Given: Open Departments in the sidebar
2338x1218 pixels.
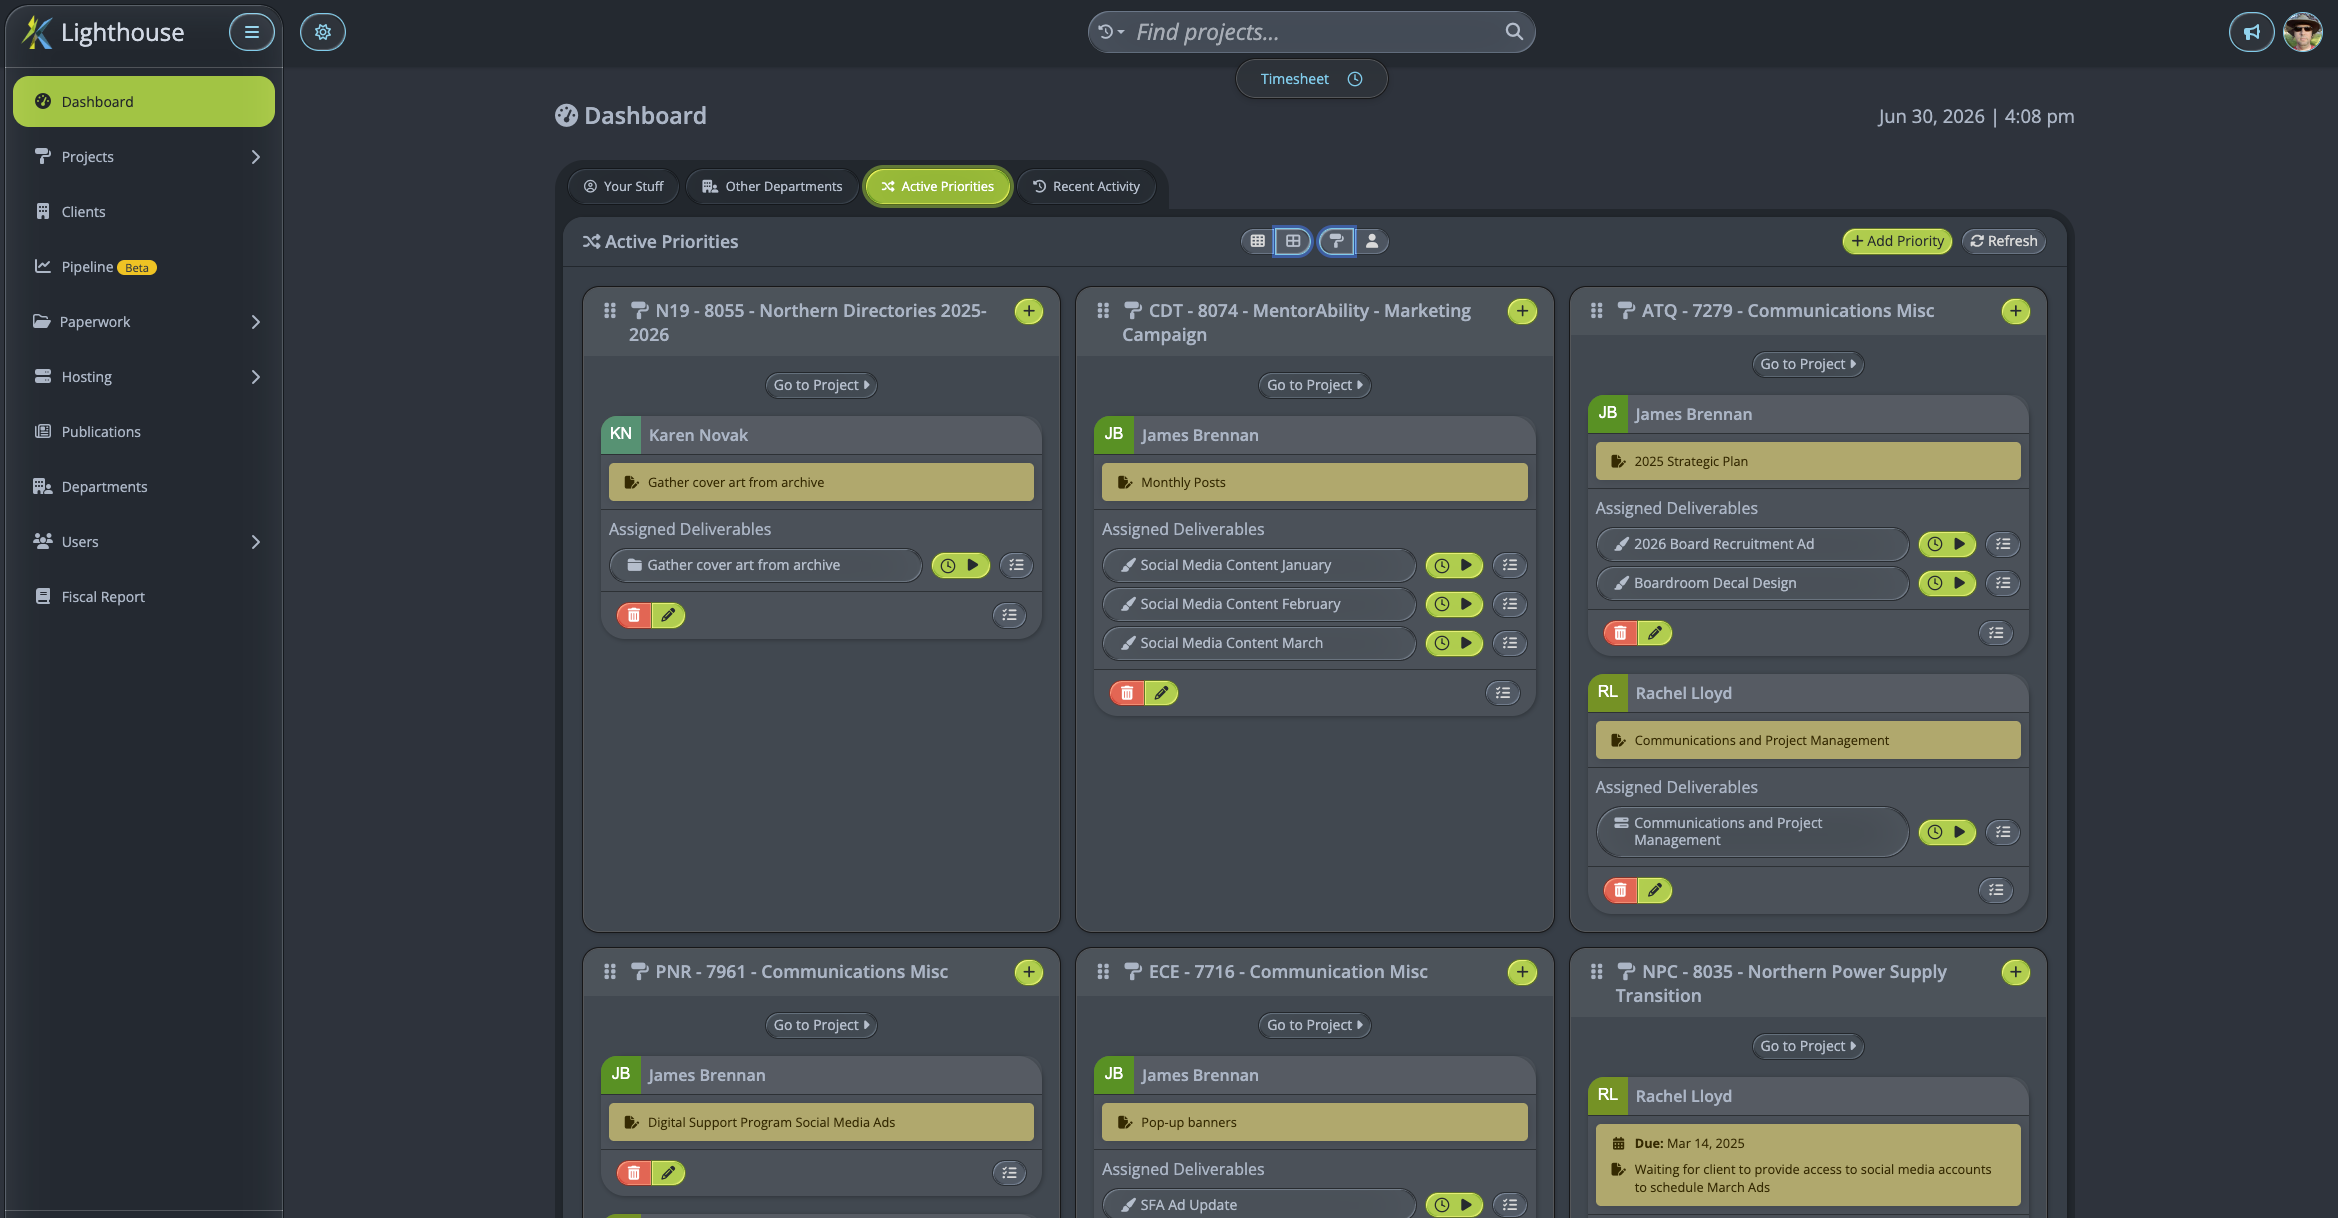Looking at the screenshot, I should pyautogui.click(x=144, y=487).
